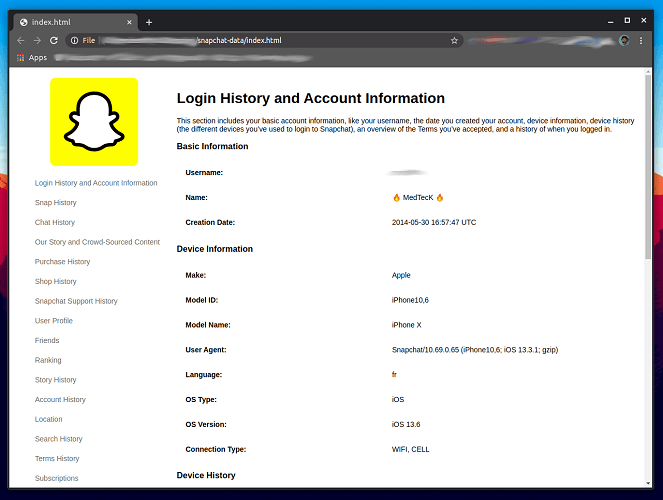This screenshot has width=663, height=500.
Task: Bookmark this page with the star icon
Action: (454, 41)
